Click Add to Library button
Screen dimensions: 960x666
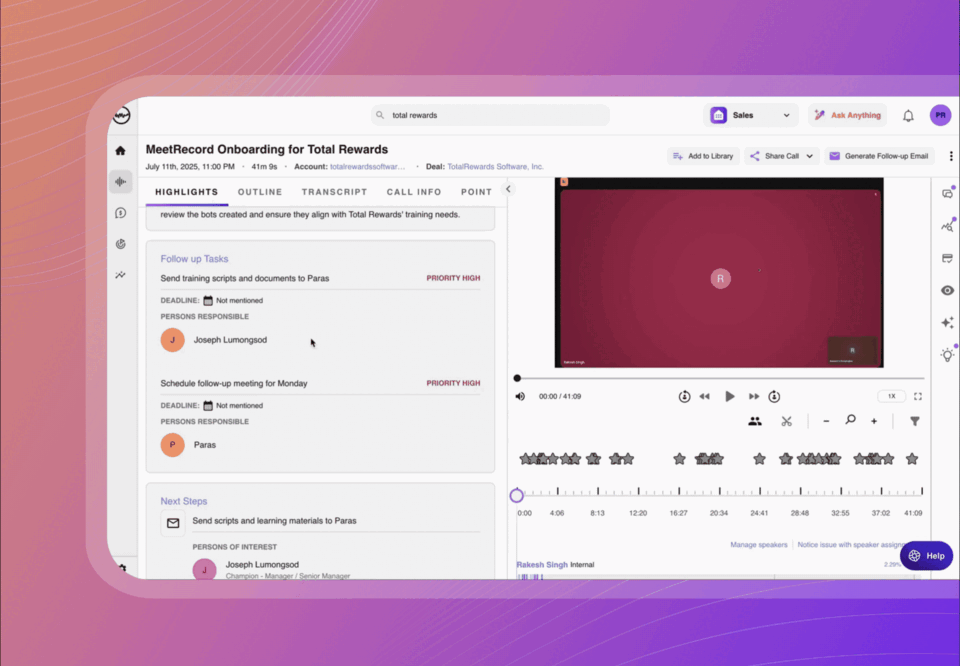(x=703, y=156)
